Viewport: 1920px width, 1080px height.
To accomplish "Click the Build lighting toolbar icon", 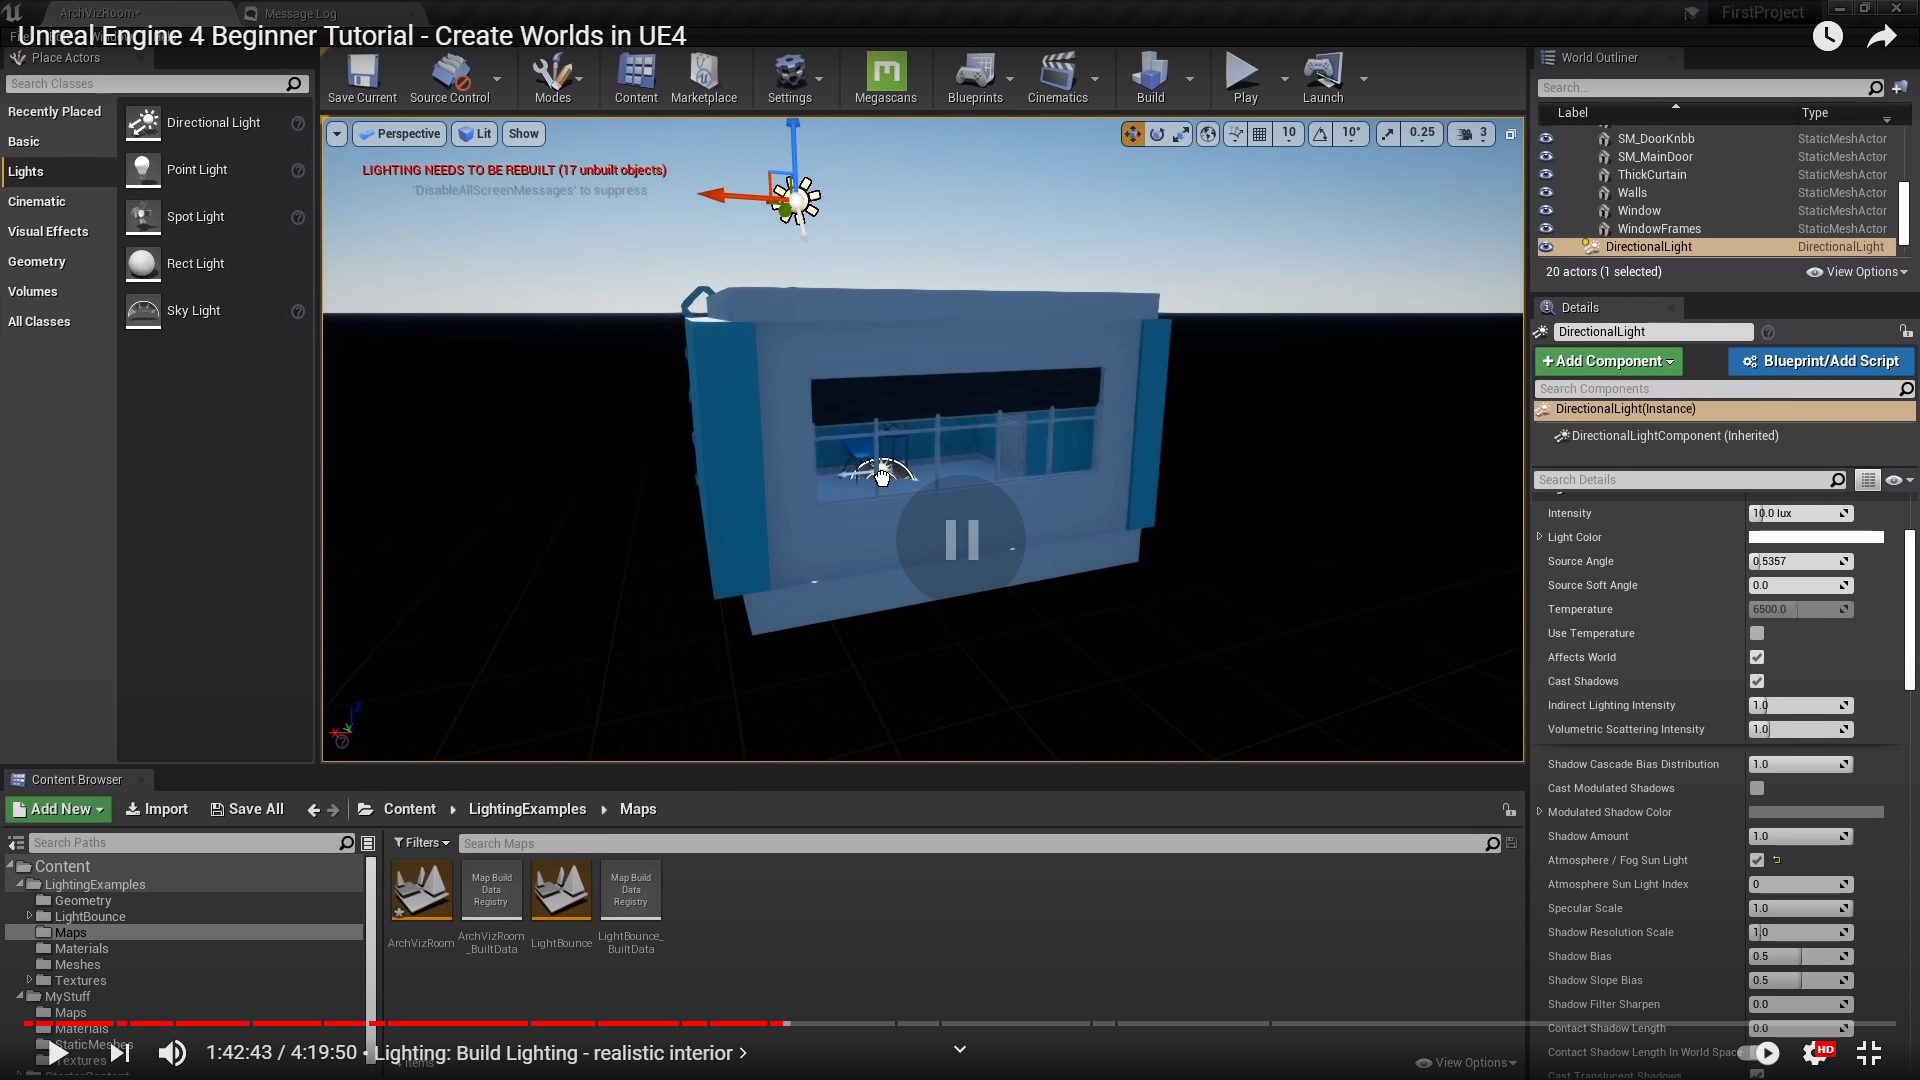I will [1150, 73].
